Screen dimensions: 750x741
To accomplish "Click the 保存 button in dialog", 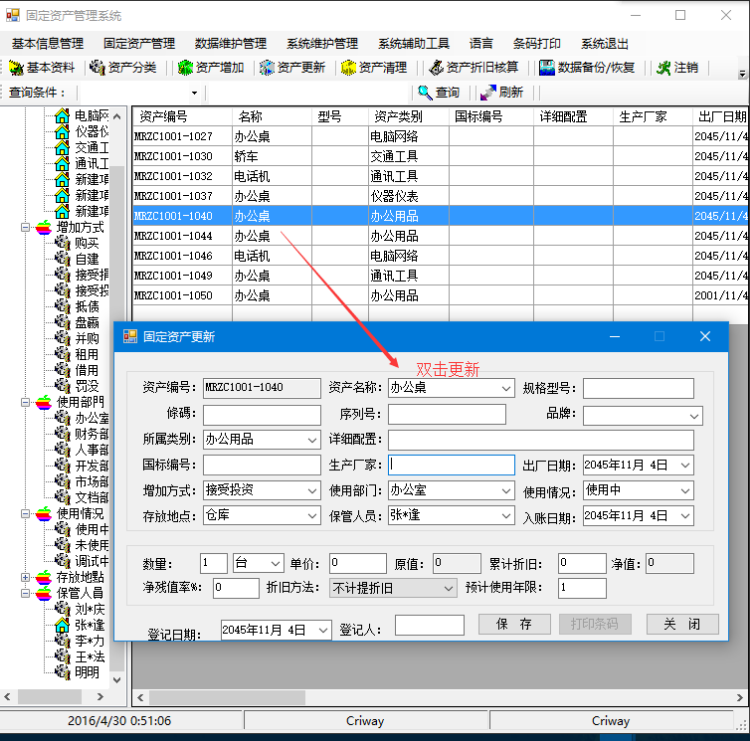I will click(513, 624).
